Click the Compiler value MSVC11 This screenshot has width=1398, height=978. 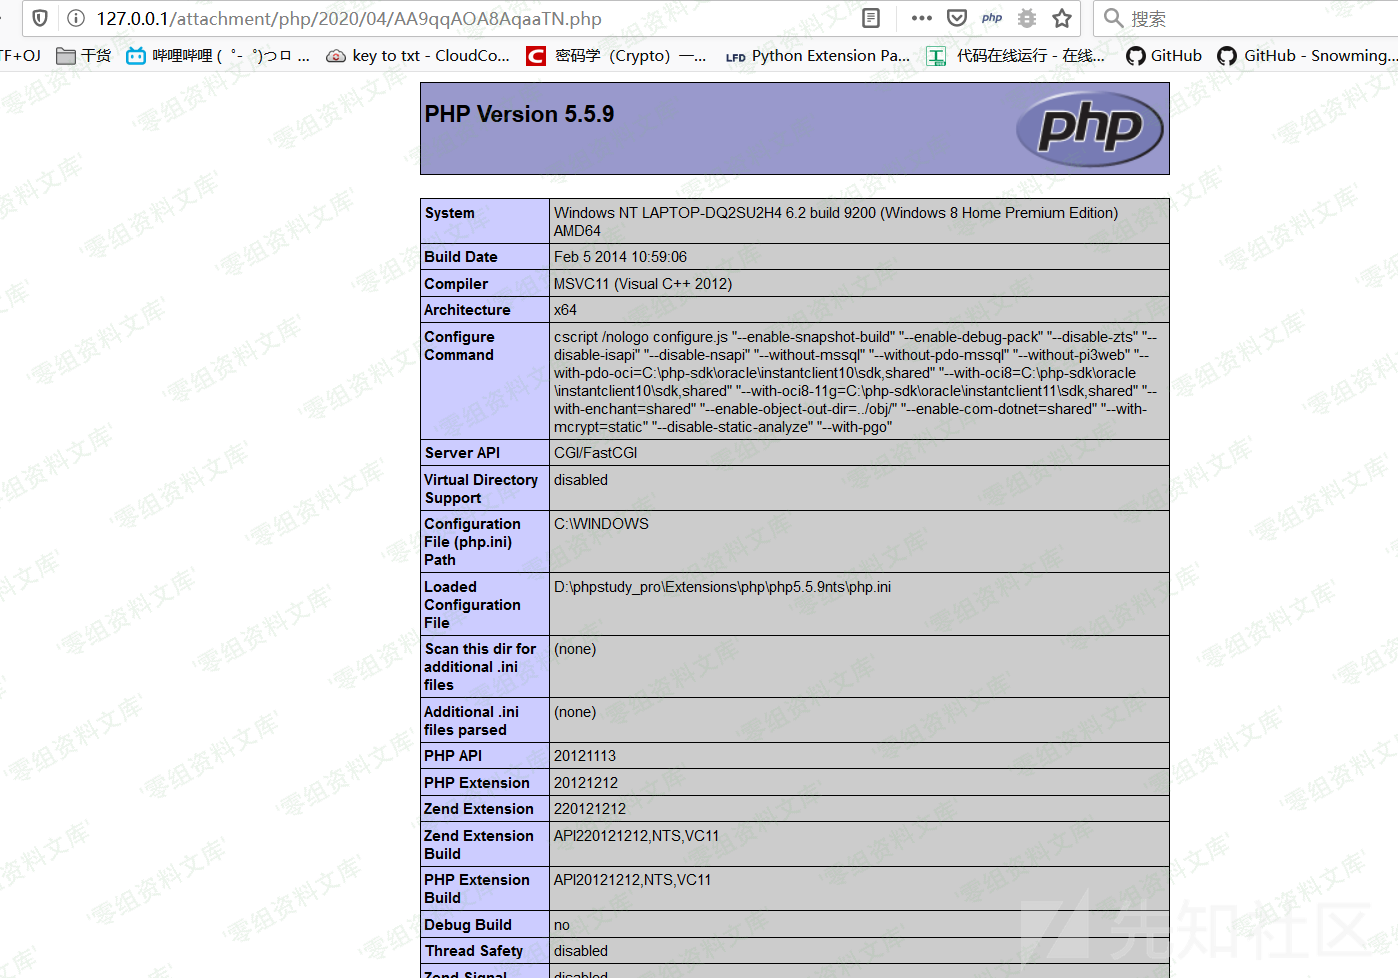tap(643, 284)
